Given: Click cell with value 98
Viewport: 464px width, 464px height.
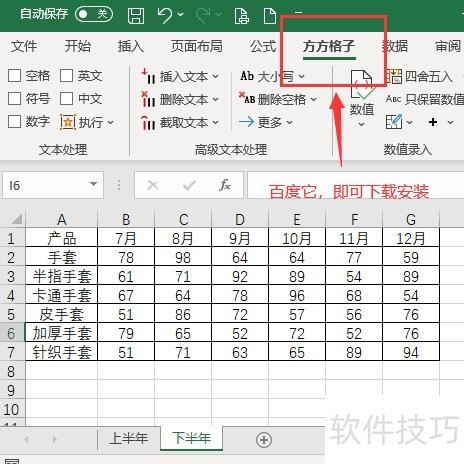Looking at the screenshot, I should [183, 257].
